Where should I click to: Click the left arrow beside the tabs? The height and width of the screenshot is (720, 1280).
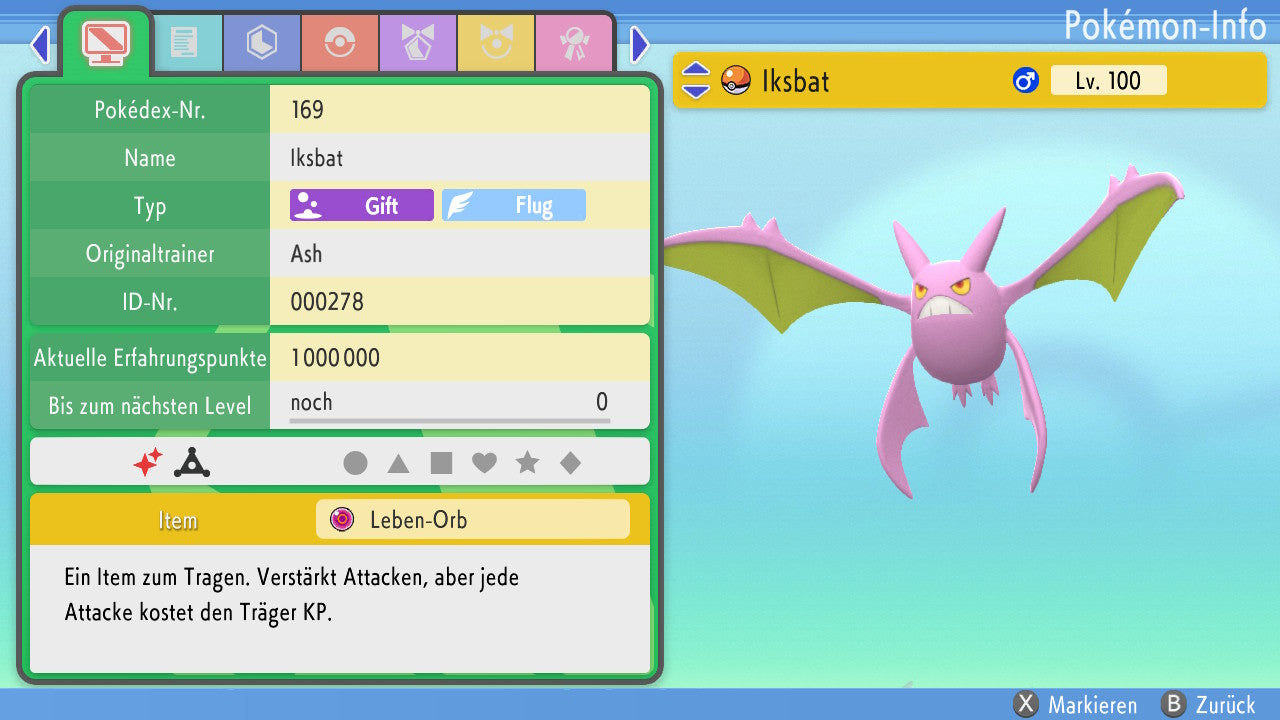[40, 45]
